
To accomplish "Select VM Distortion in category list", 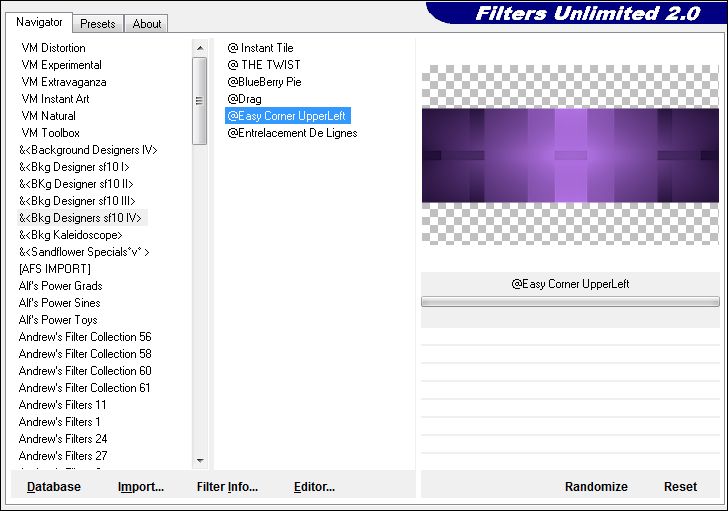I will point(54,48).
